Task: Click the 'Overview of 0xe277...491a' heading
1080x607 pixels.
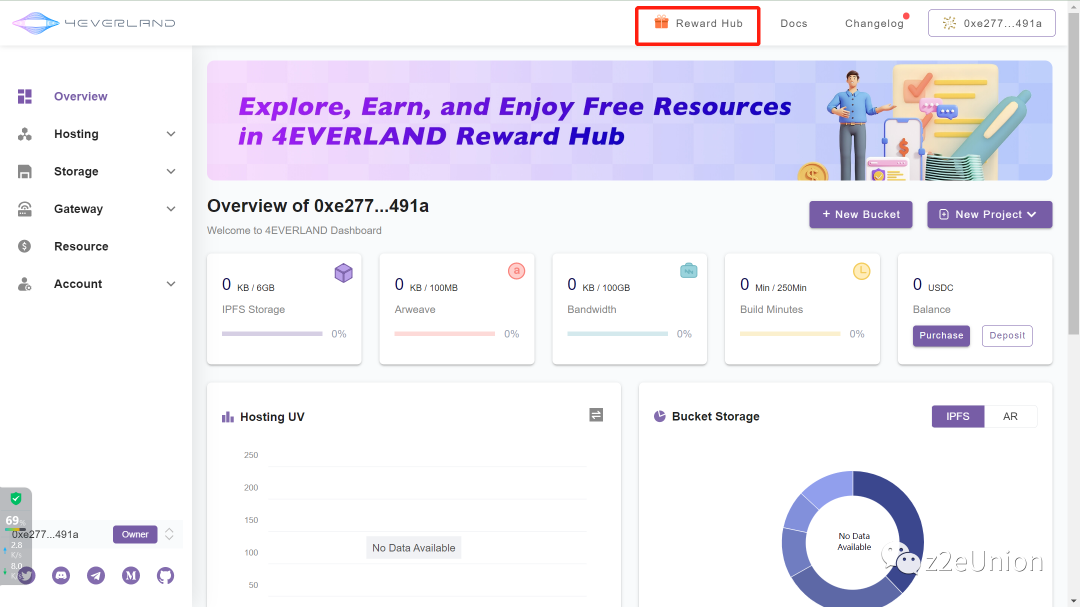Action: (318, 206)
